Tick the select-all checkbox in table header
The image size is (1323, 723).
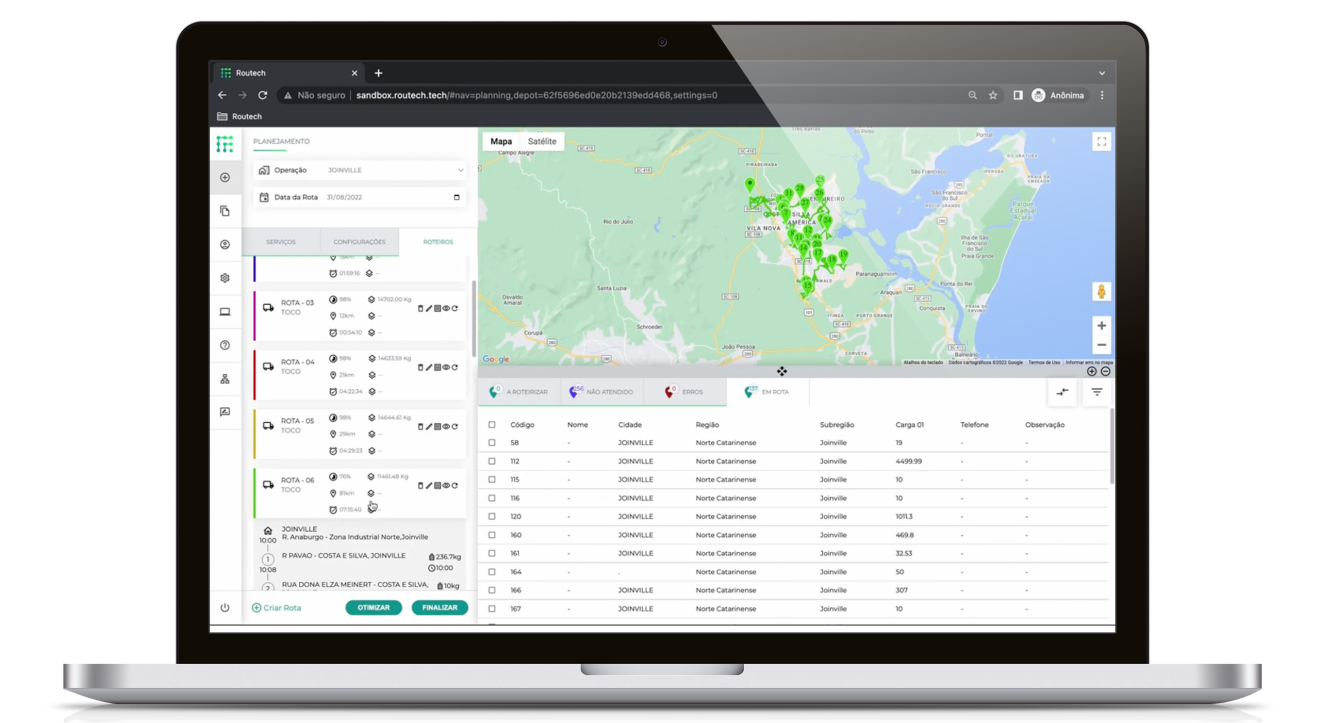pyautogui.click(x=491, y=425)
